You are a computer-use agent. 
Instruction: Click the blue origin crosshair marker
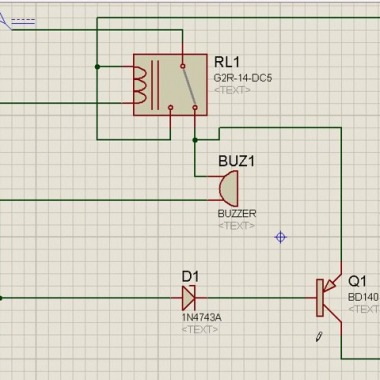coord(280,237)
